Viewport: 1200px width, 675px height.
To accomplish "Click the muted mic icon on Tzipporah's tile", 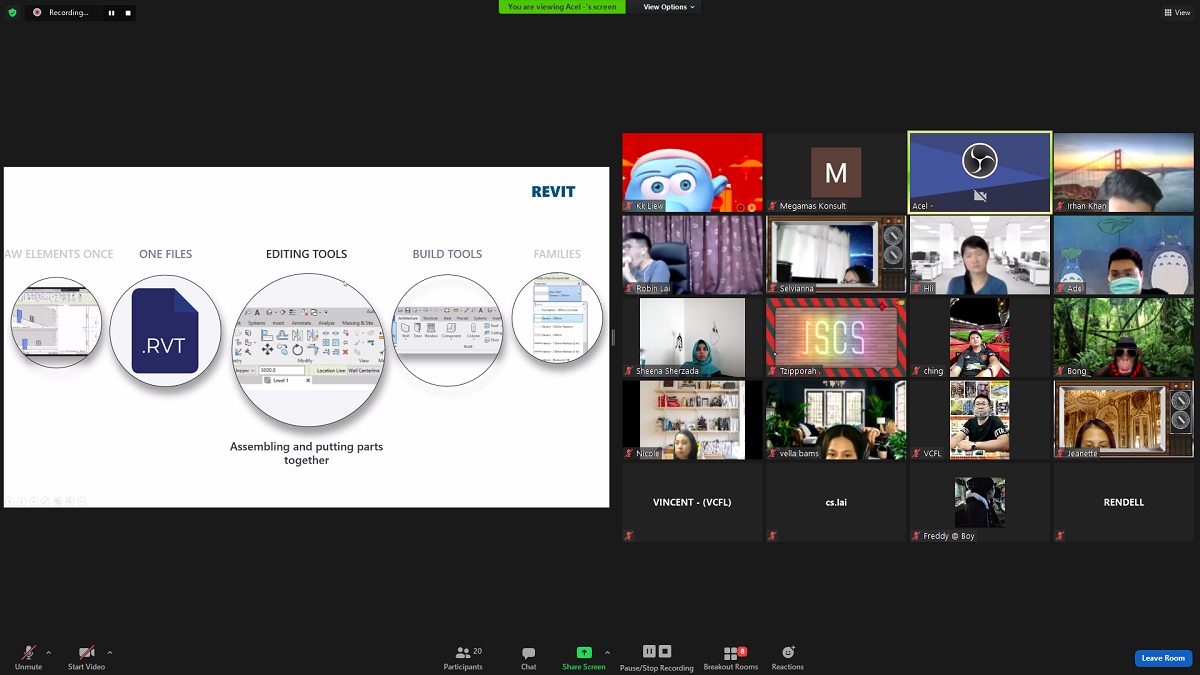I will tap(773, 371).
